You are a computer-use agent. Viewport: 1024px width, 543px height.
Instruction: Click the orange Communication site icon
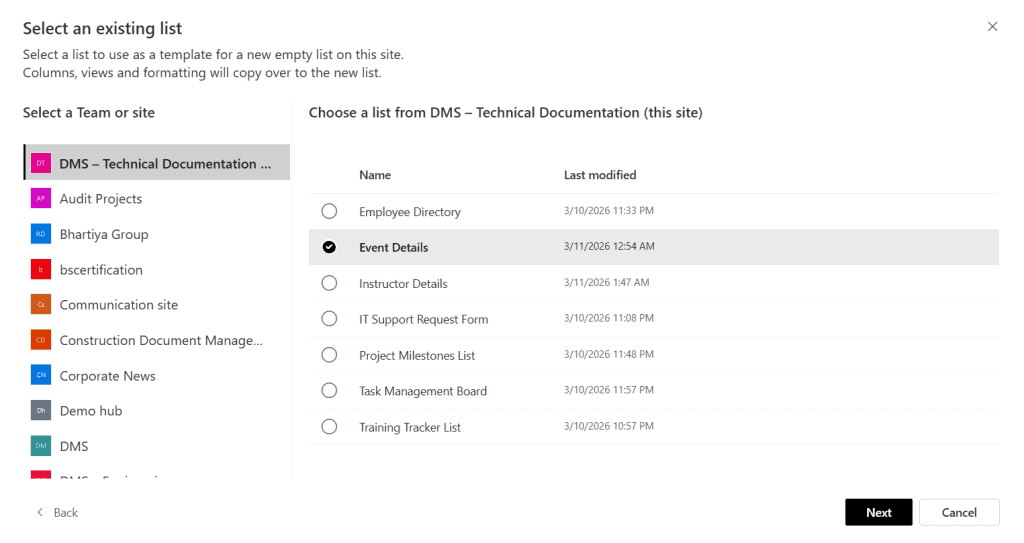41,305
